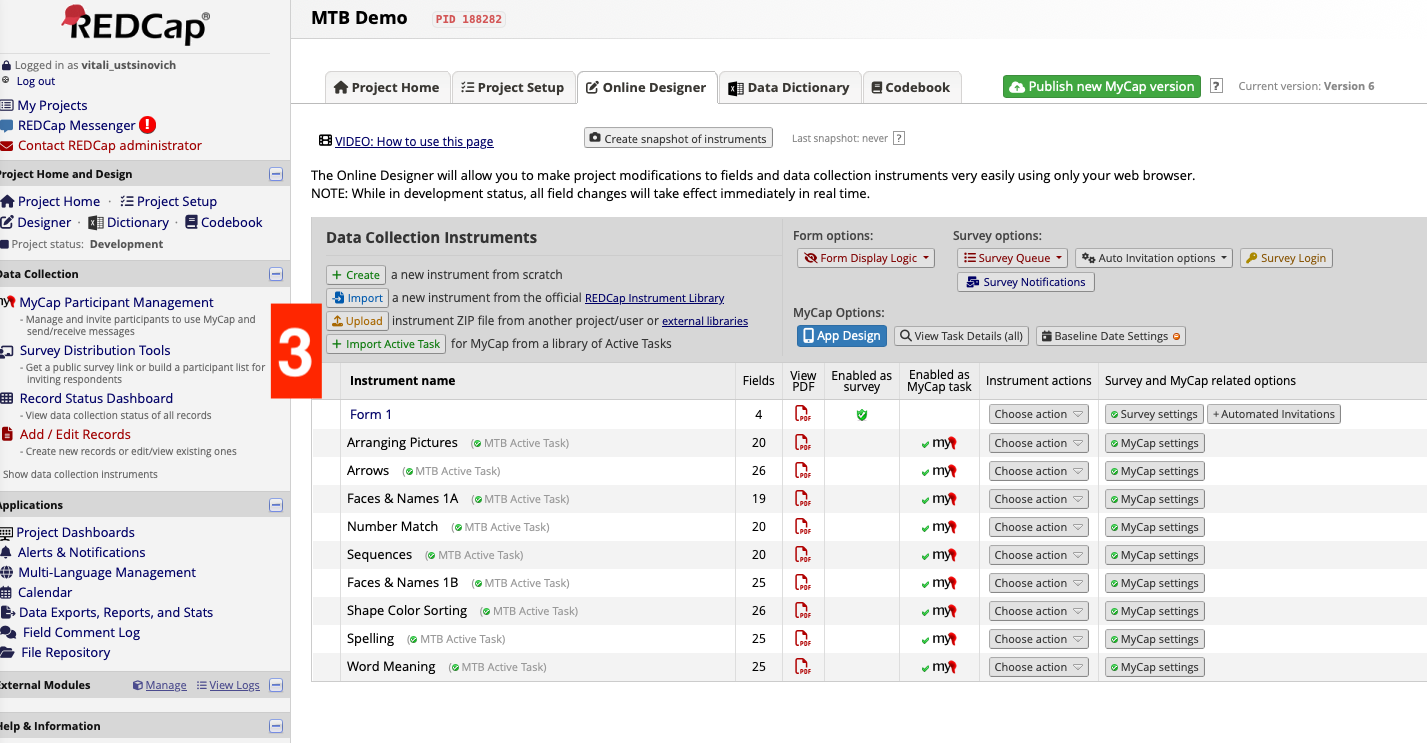The width and height of the screenshot is (1427, 743).
Task: View PDF of Sequences instrument
Action: [803, 554]
